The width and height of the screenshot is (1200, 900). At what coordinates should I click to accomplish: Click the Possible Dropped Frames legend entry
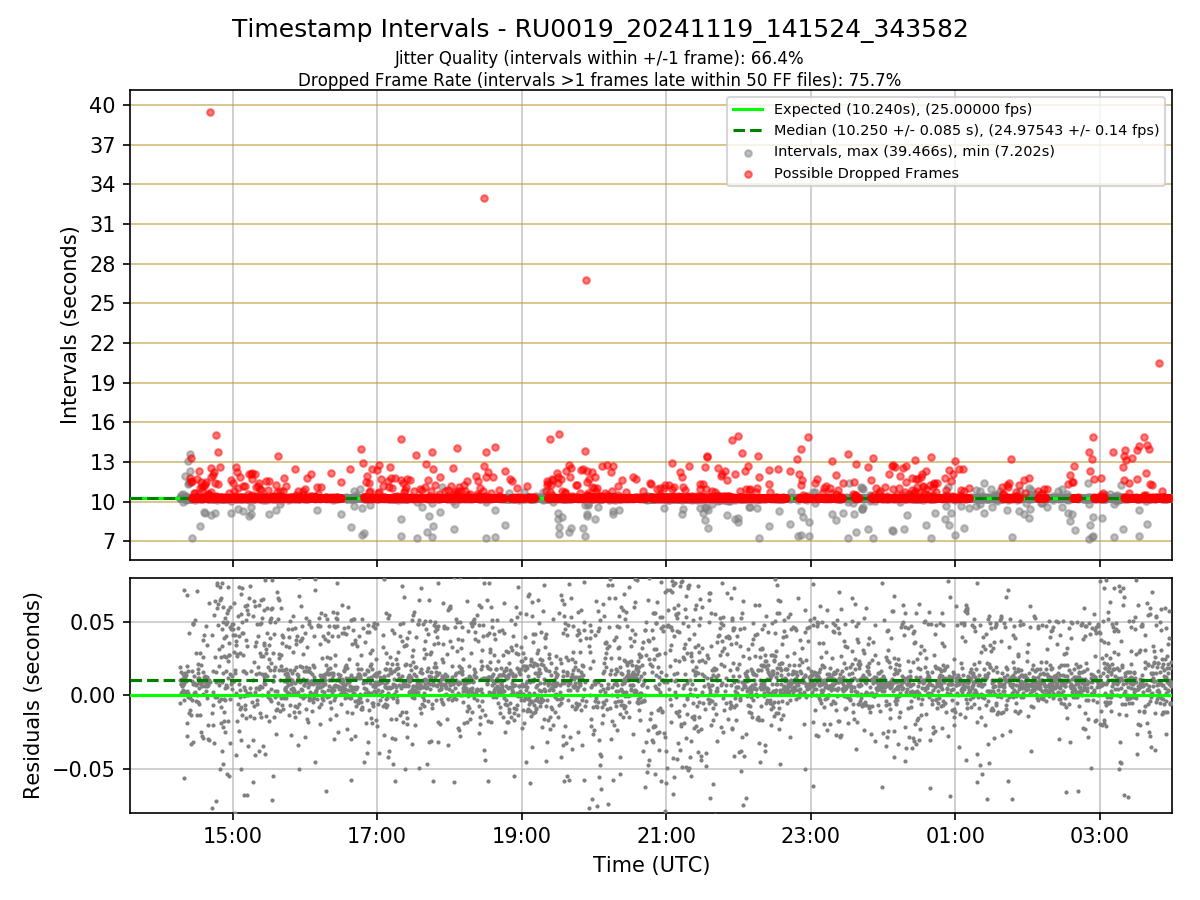(x=866, y=173)
